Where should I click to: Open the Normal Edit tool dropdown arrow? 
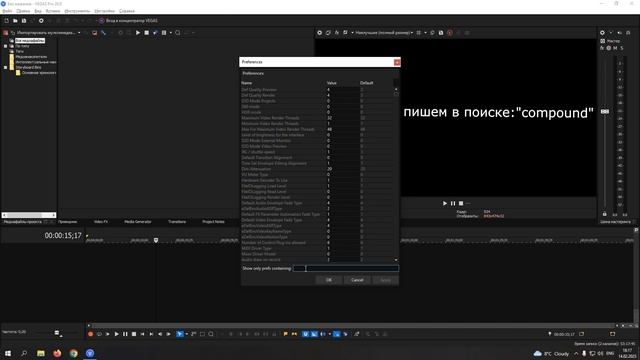[x=187, y=334]
